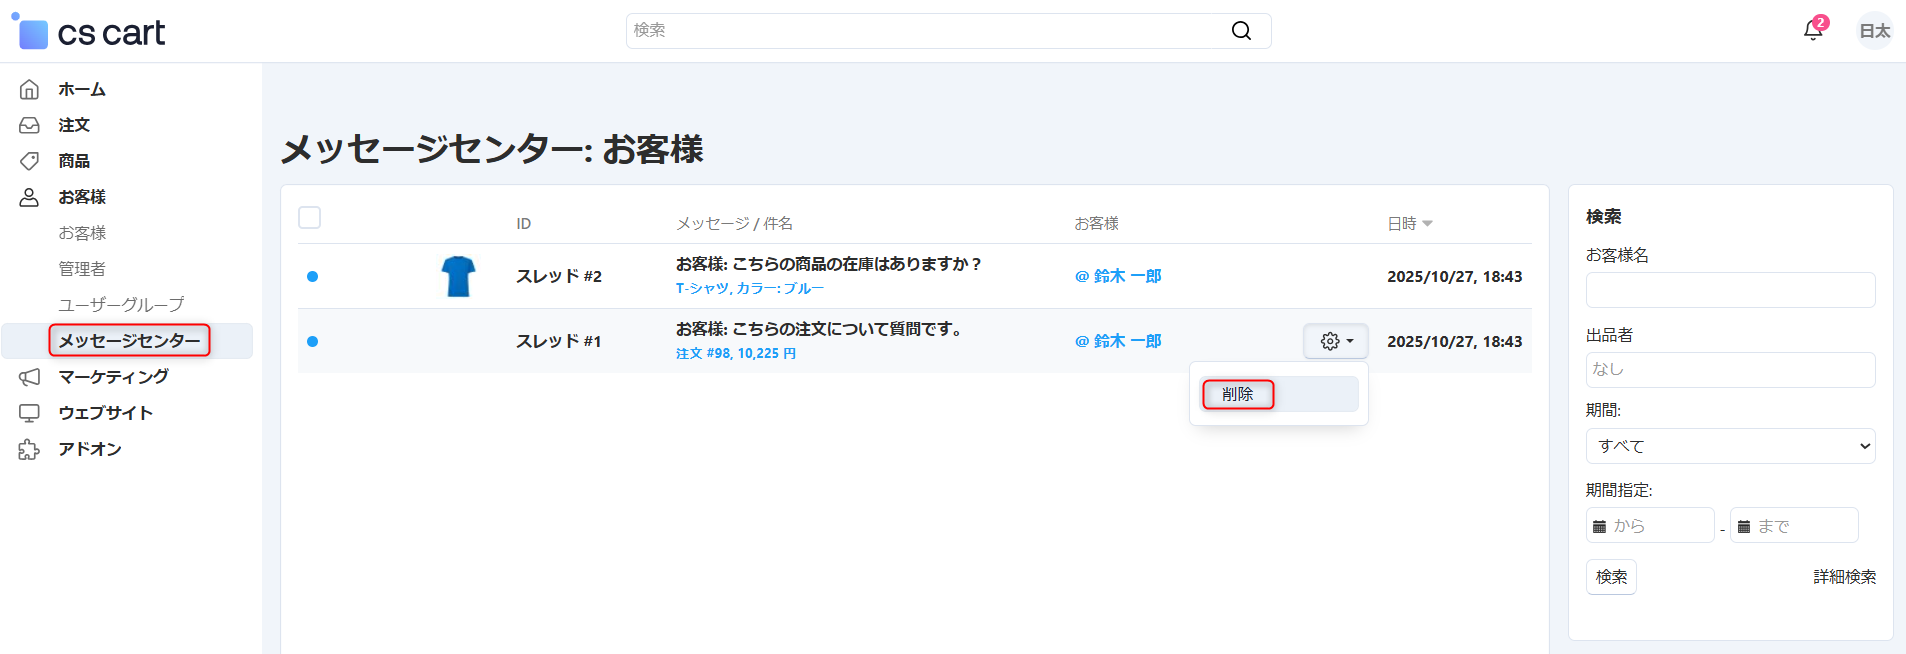Click the Add-ons puzzle icon in sidebar
1906x654 pixels.
point(29,449)
